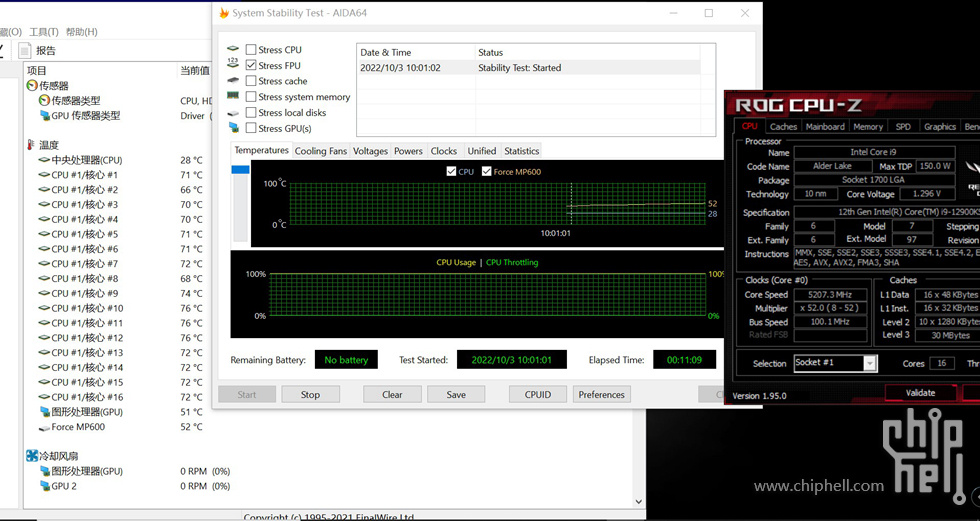980x521 pixels.
Task: Click the CPU chip icon beside Stress CPU
Action: click(233, 49)
